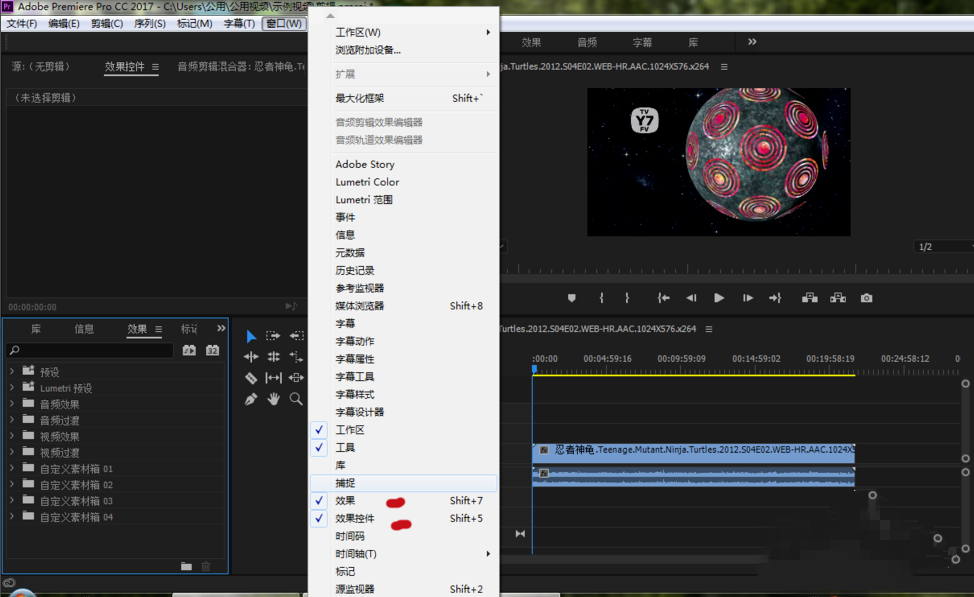This screenshot has height=597, width=974.
Task: Pick the Razor tool
Action: tap(251, 378)
